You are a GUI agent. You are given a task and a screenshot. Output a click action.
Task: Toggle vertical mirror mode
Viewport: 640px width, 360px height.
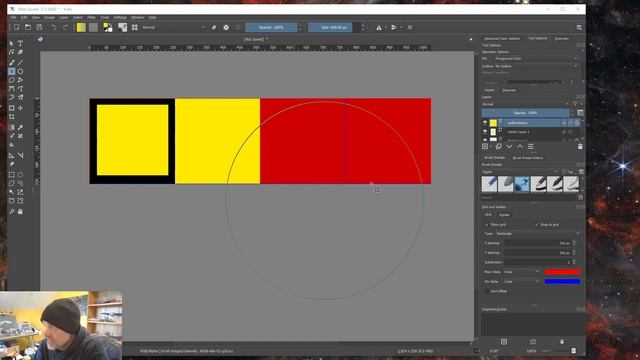click(x=394, y=27)
